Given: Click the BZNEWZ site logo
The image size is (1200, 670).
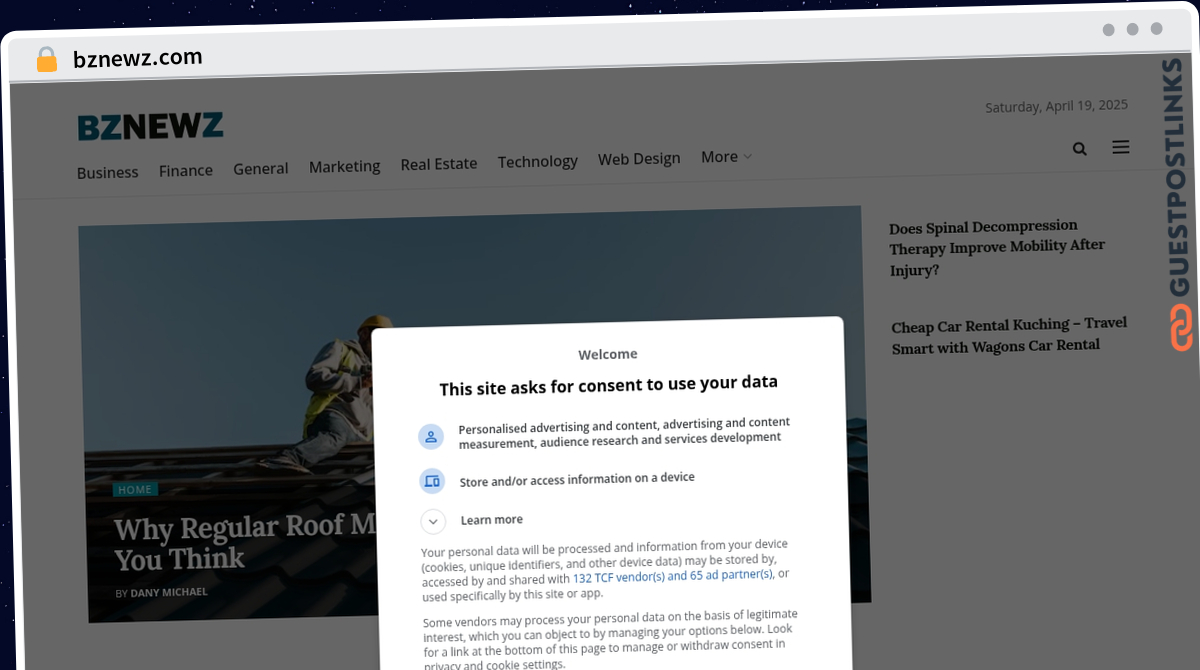Looking at the screenshot, I should point(151,126).
